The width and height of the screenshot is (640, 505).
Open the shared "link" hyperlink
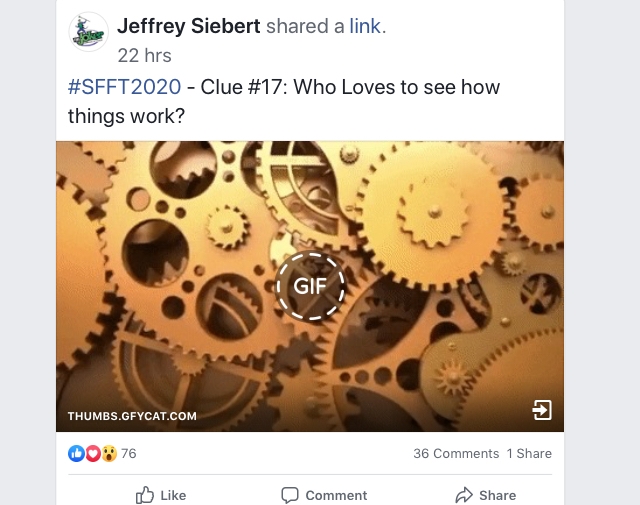tap(365, 26)
